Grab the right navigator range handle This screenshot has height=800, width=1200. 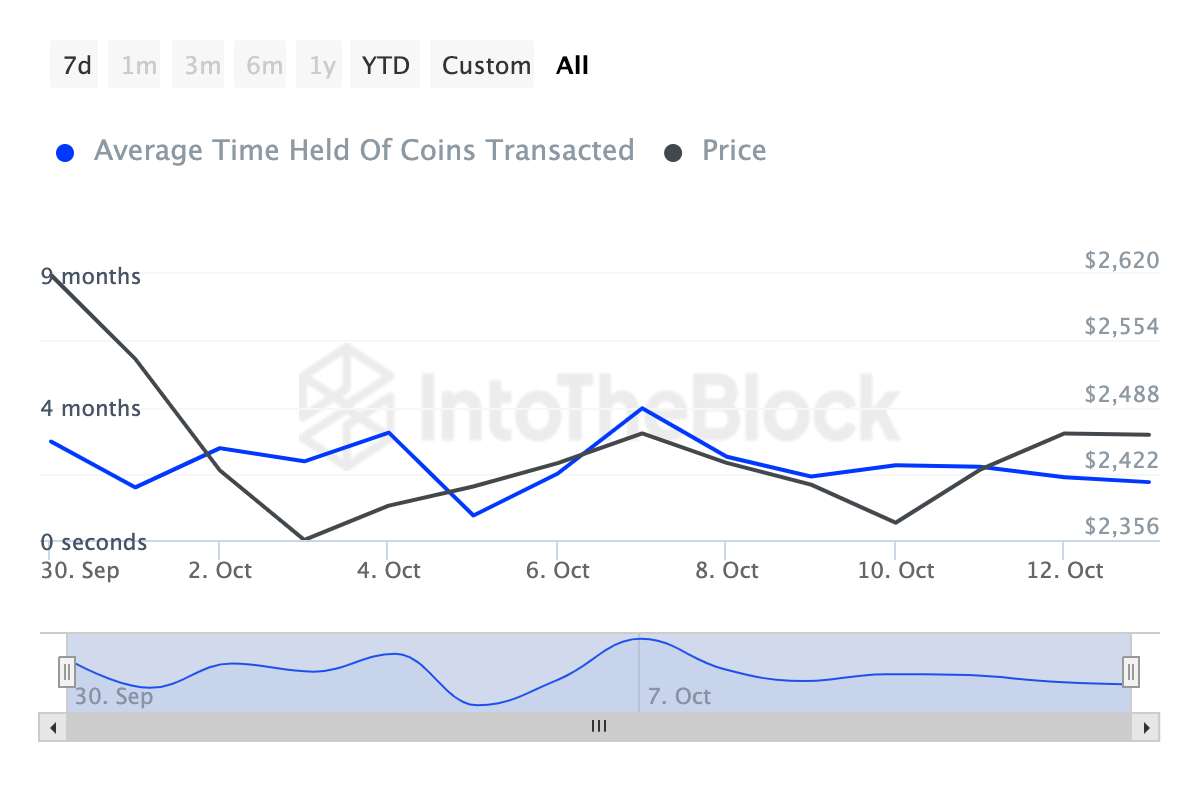1131,671
